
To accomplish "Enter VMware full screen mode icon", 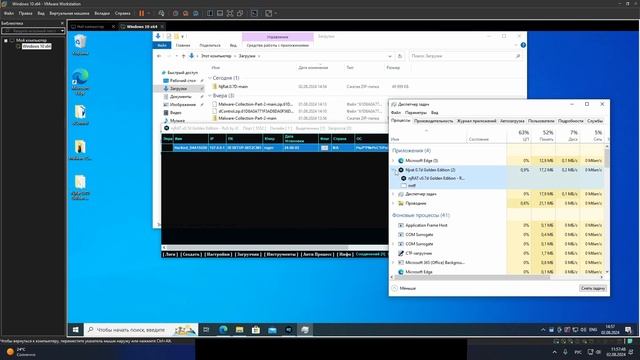I will point(230,13).
